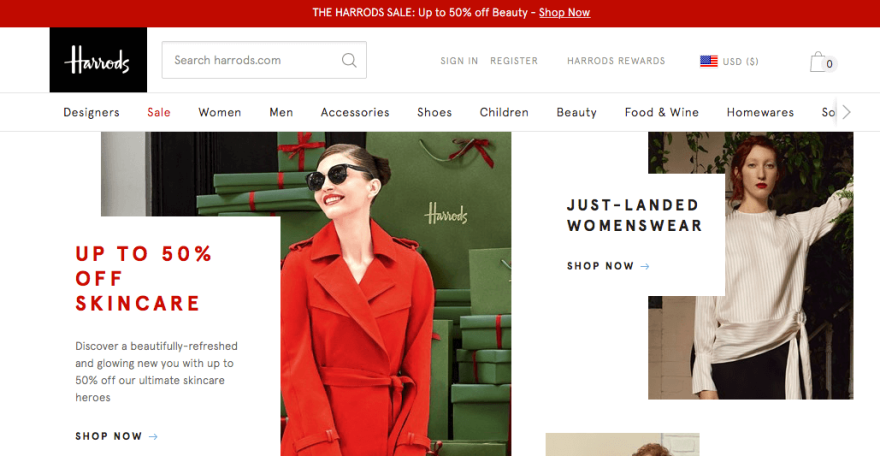Screen dimensions: 880x456
Task: Click the US flag icon
Action: coord(709,61)
